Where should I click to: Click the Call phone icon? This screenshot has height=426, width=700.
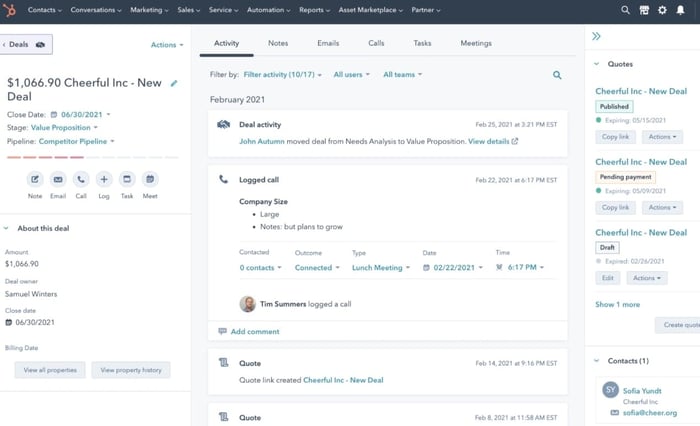tap(81, 180)
